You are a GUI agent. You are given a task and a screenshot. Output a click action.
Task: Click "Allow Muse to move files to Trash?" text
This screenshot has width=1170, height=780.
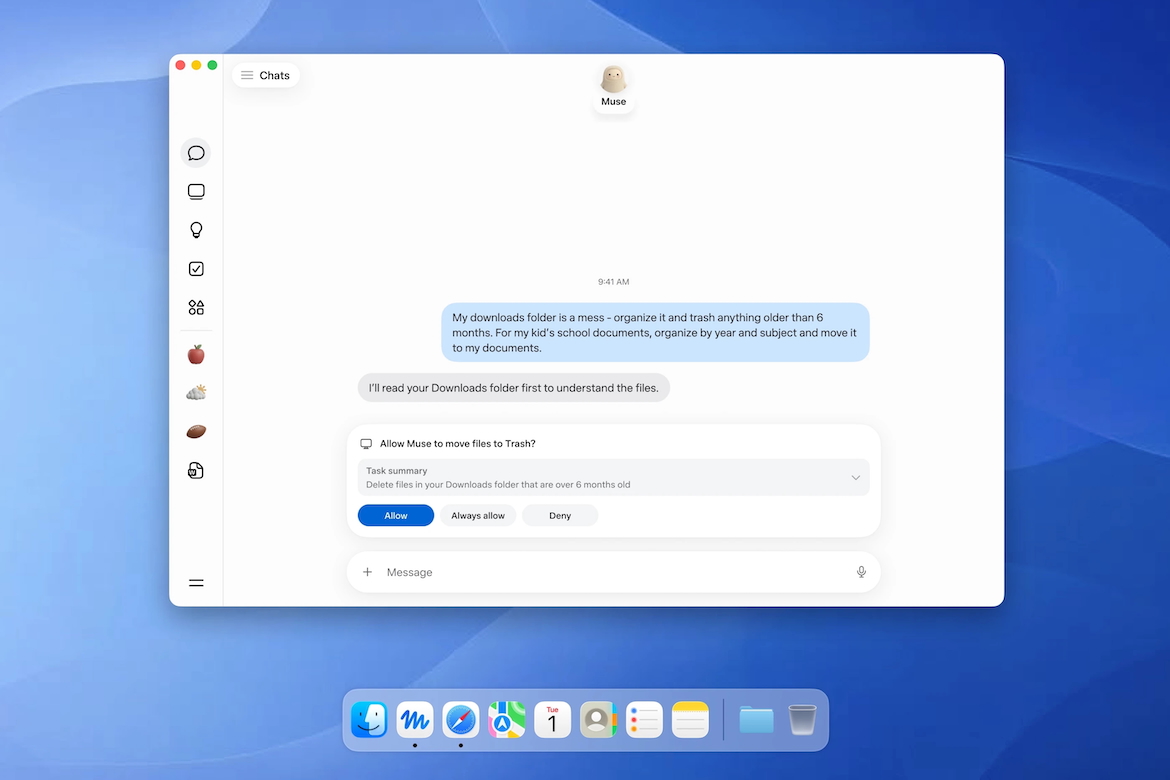point(457,444)
